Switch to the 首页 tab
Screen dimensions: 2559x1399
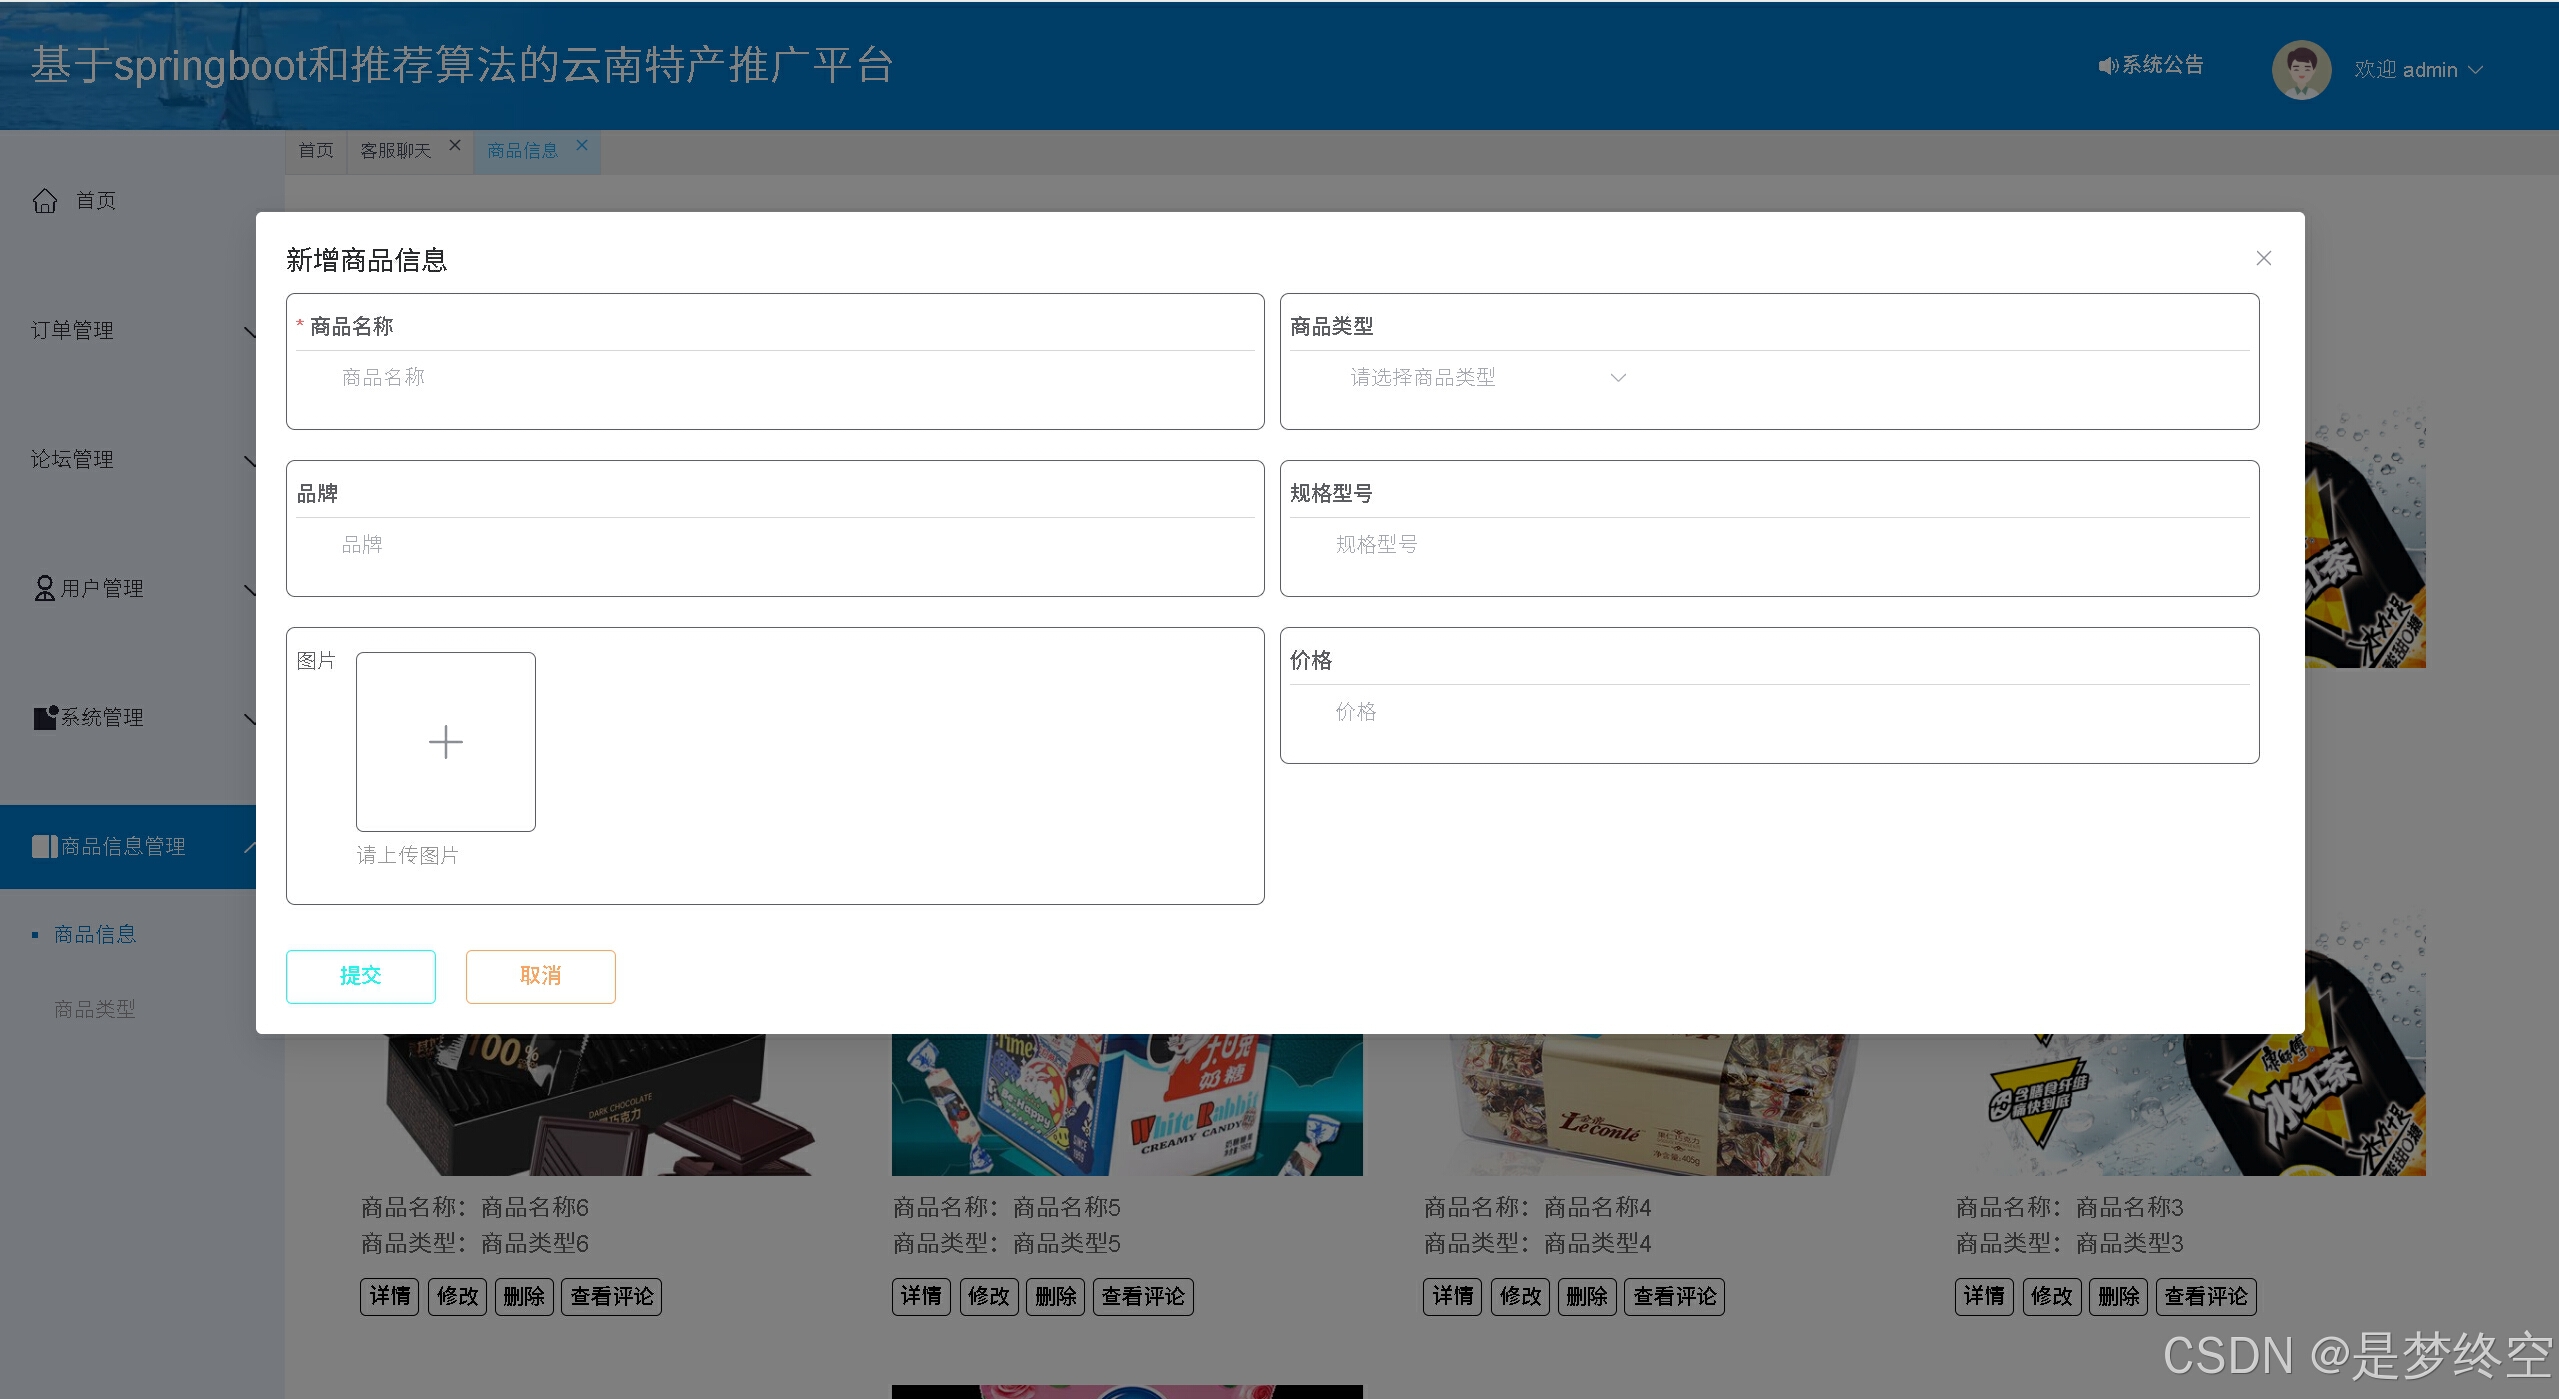click(316, 151)
